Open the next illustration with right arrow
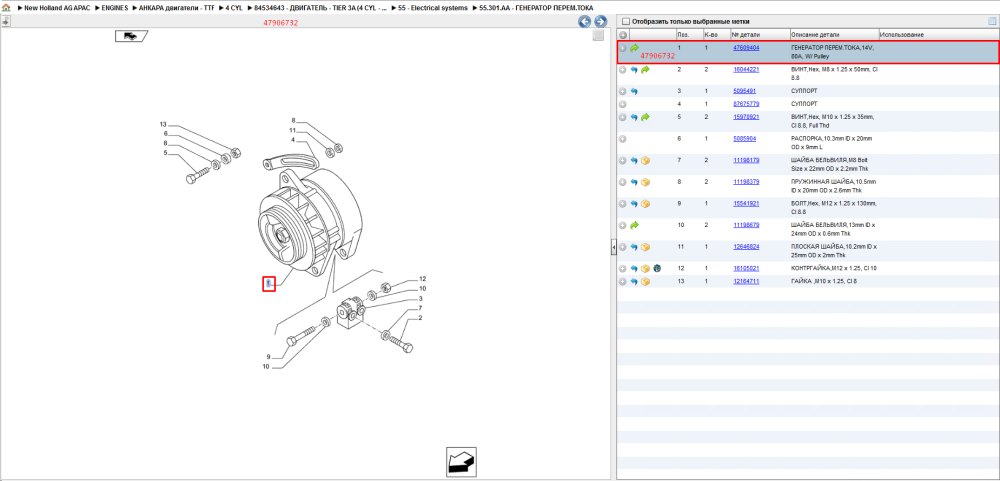 (x=600, y=22)
